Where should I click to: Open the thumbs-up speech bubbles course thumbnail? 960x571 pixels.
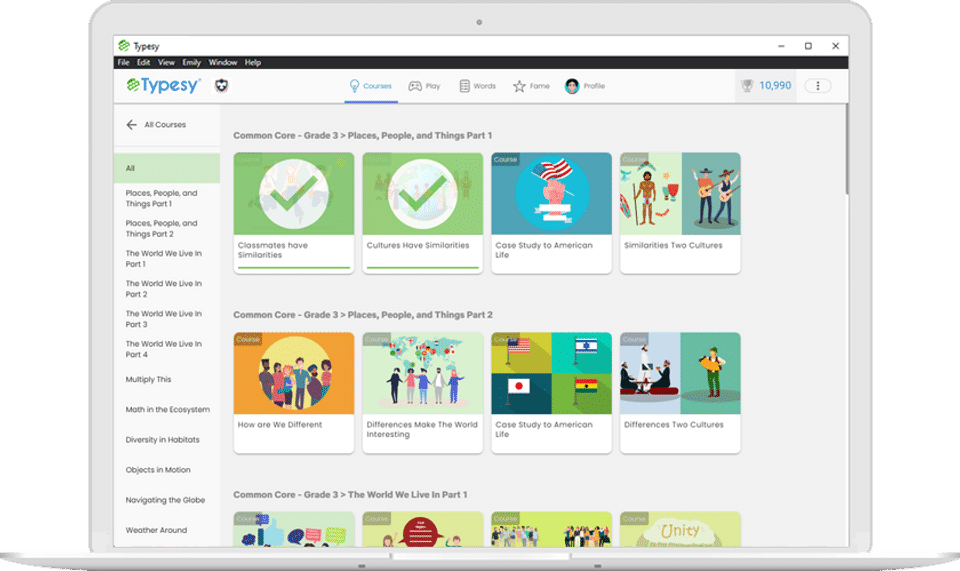pyautogui.click(x=294, y=529)
